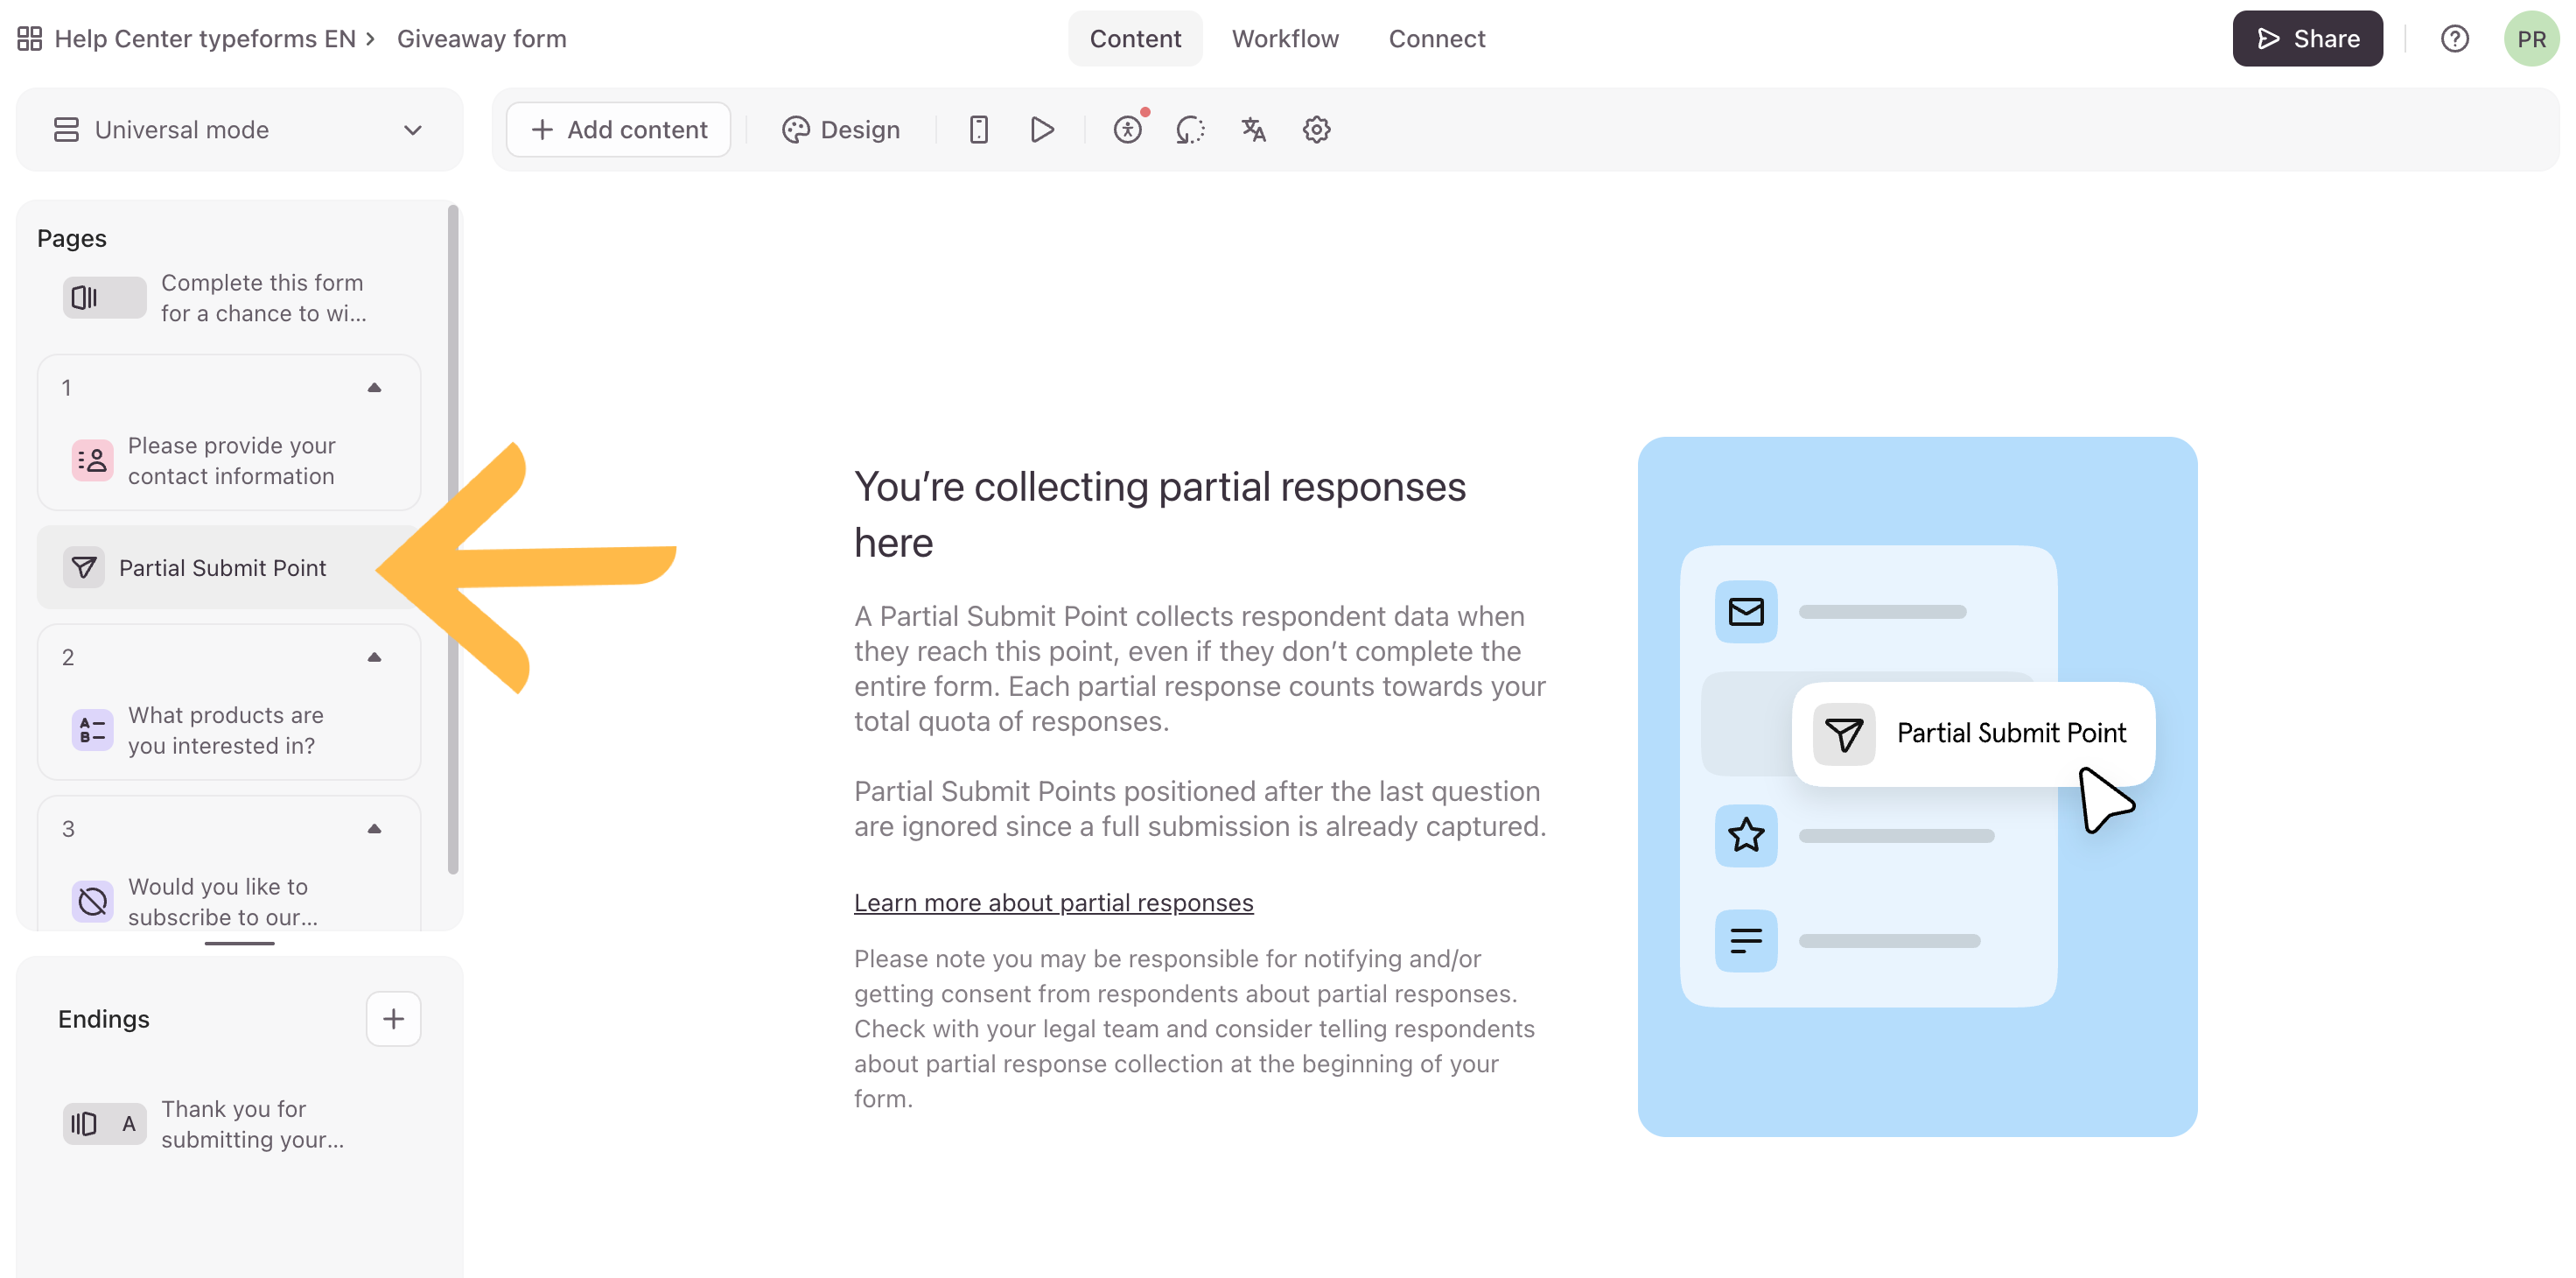The image size is (2576, 1278).
Task: Click the translation languages icon
Action: tap(1253, 130)
